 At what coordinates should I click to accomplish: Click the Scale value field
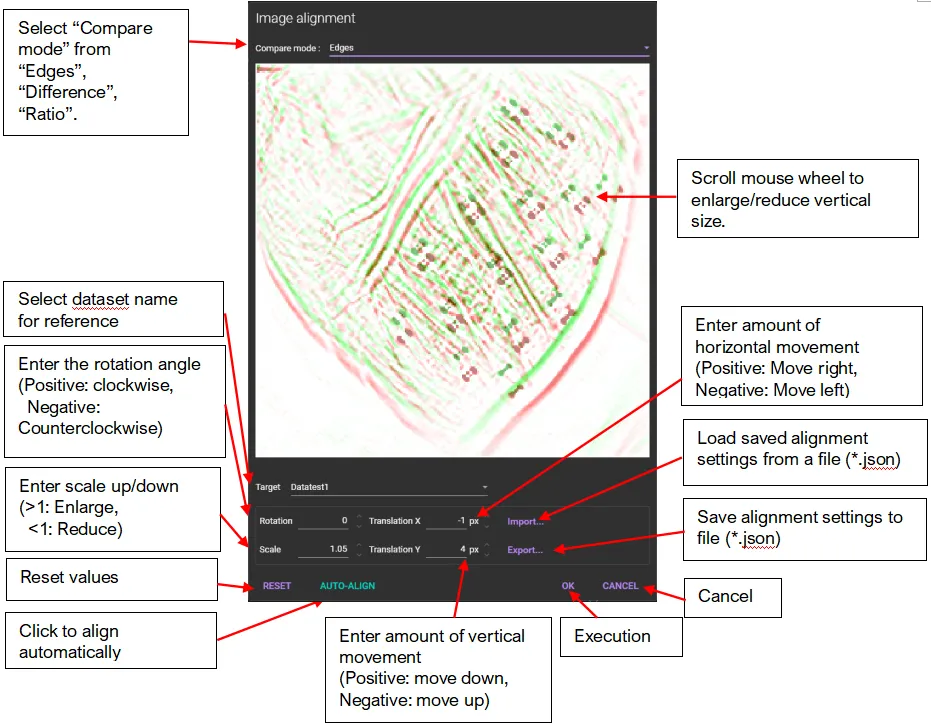(x=324, y=549)
